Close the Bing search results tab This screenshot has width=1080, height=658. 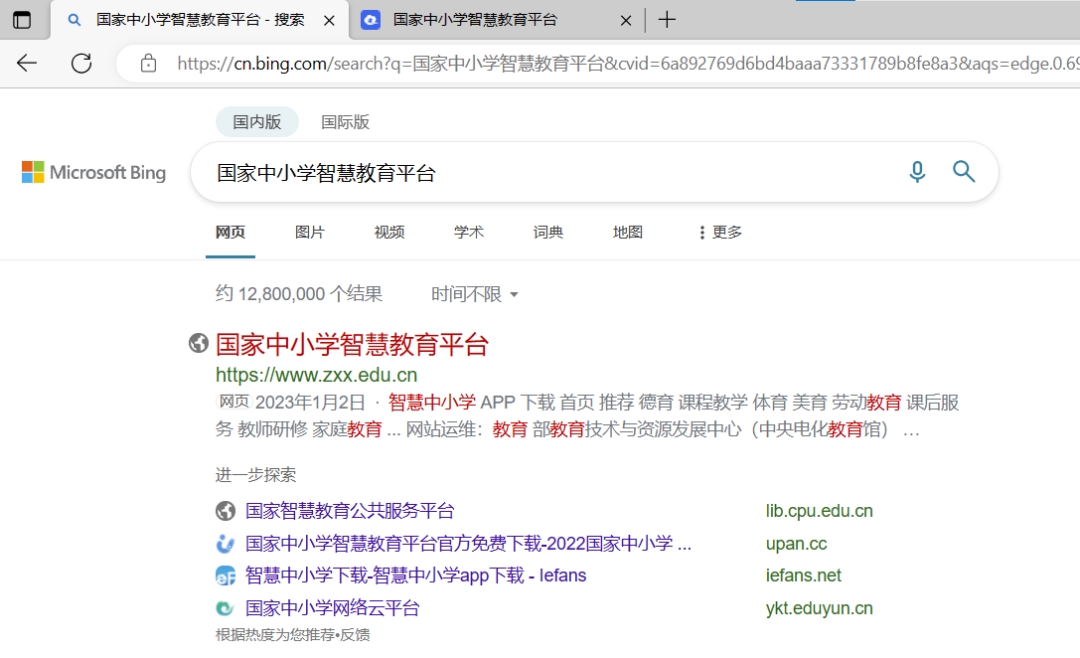click(x=329, y=21)
